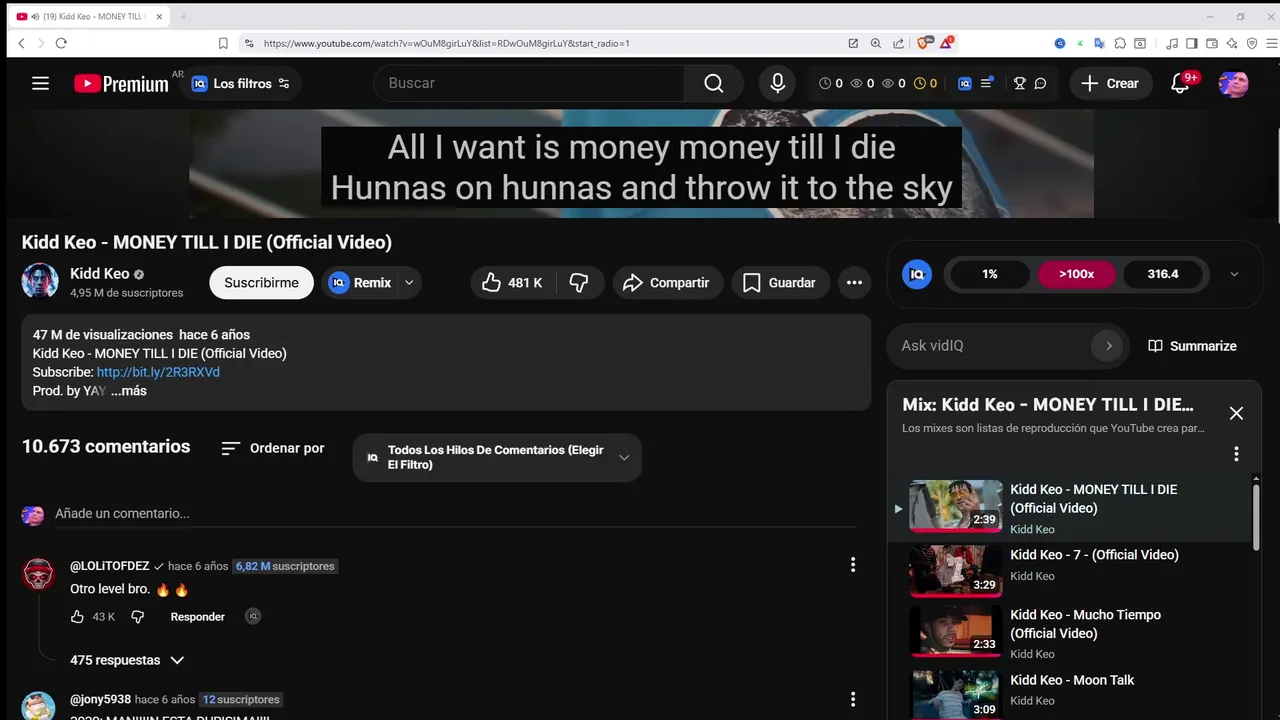The height and width of the screenshot is (720, 1280).
Task: Open Ordenar por sort menu
Action: click(273, 448)
